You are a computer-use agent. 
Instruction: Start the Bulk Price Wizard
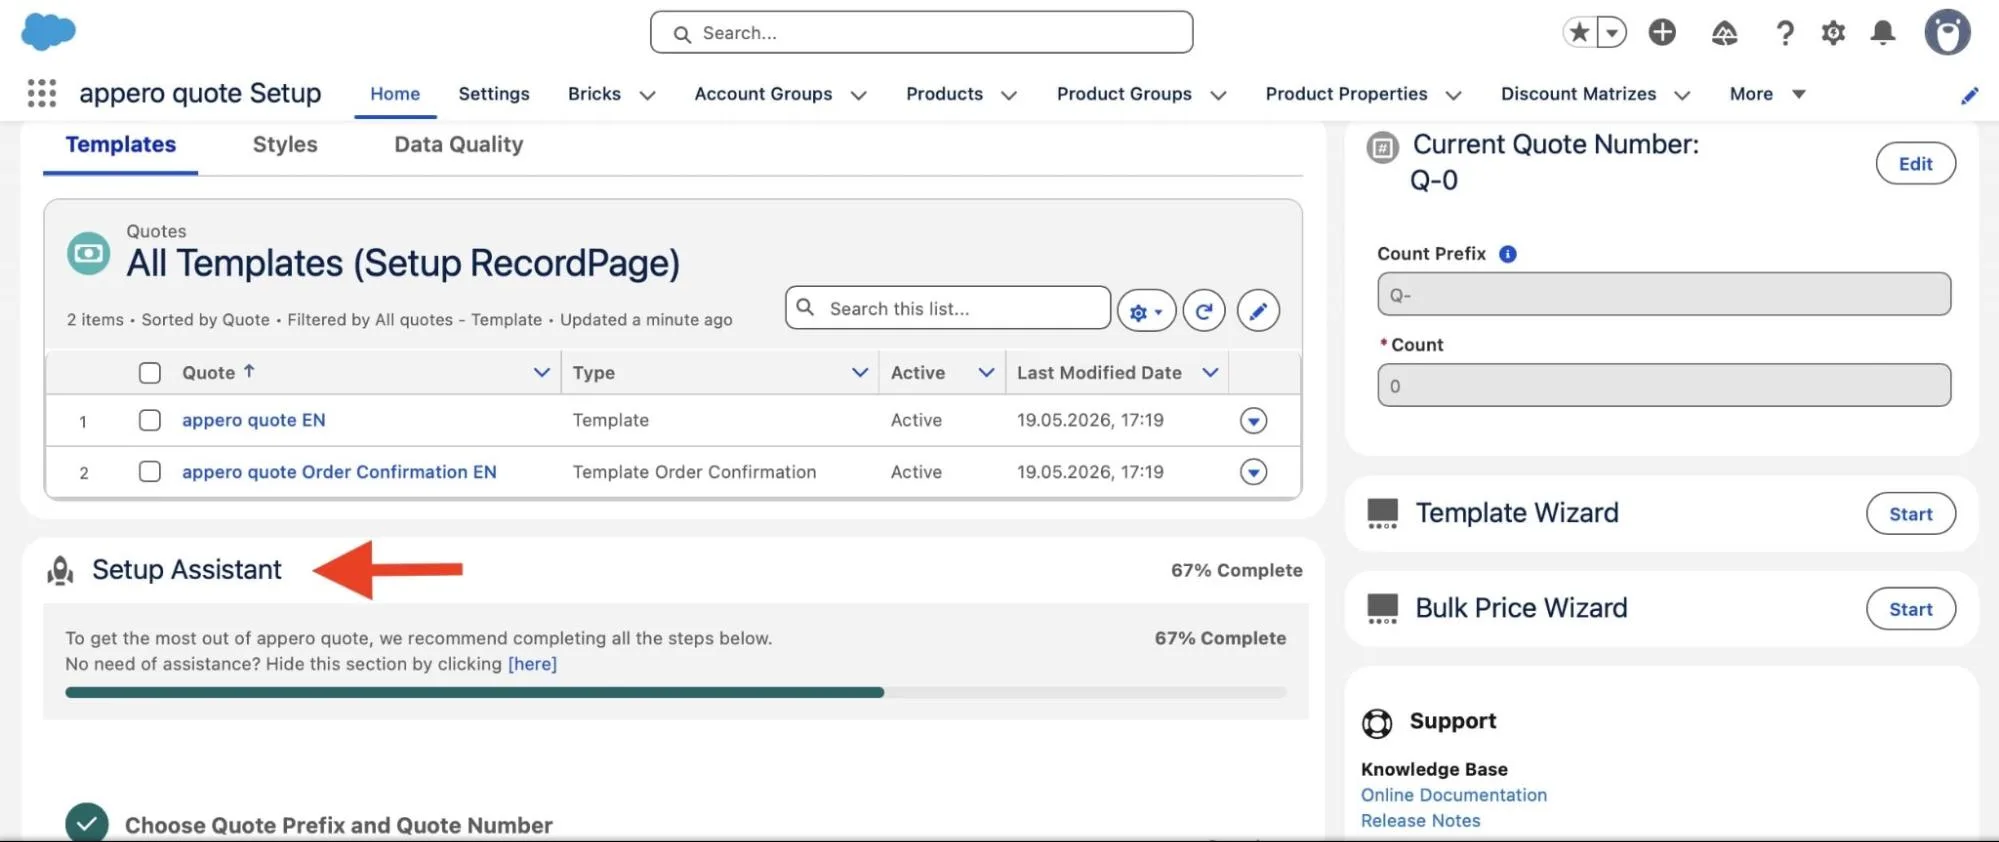click(x=1910, y=609)
